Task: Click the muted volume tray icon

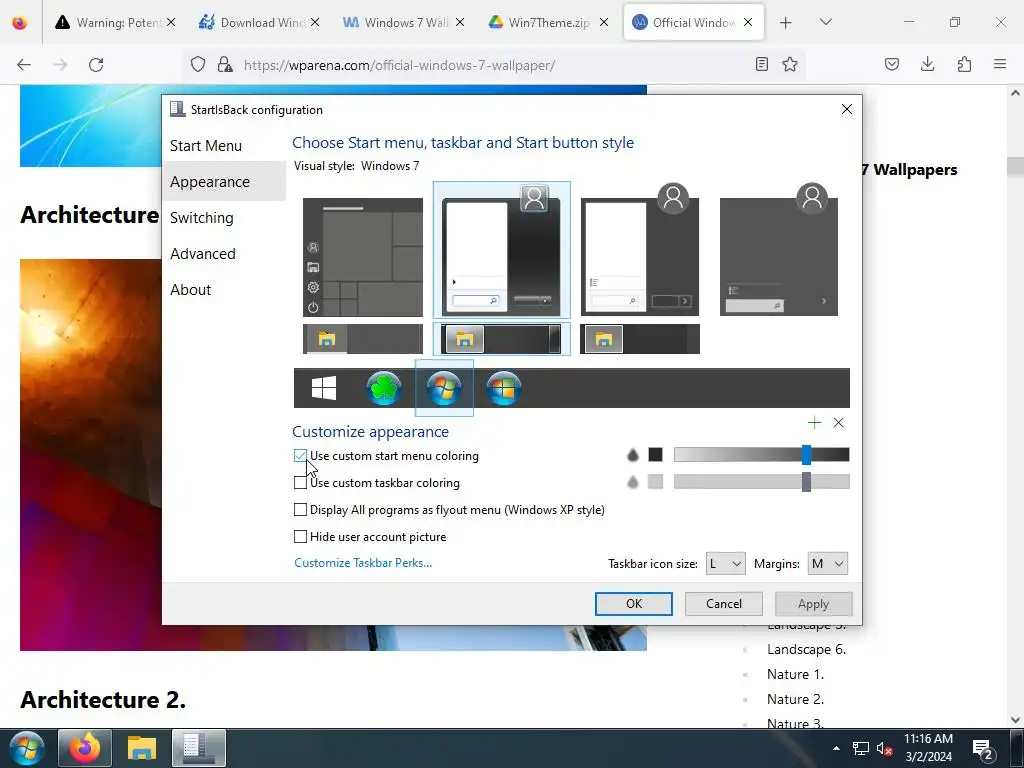Action: 884,748
